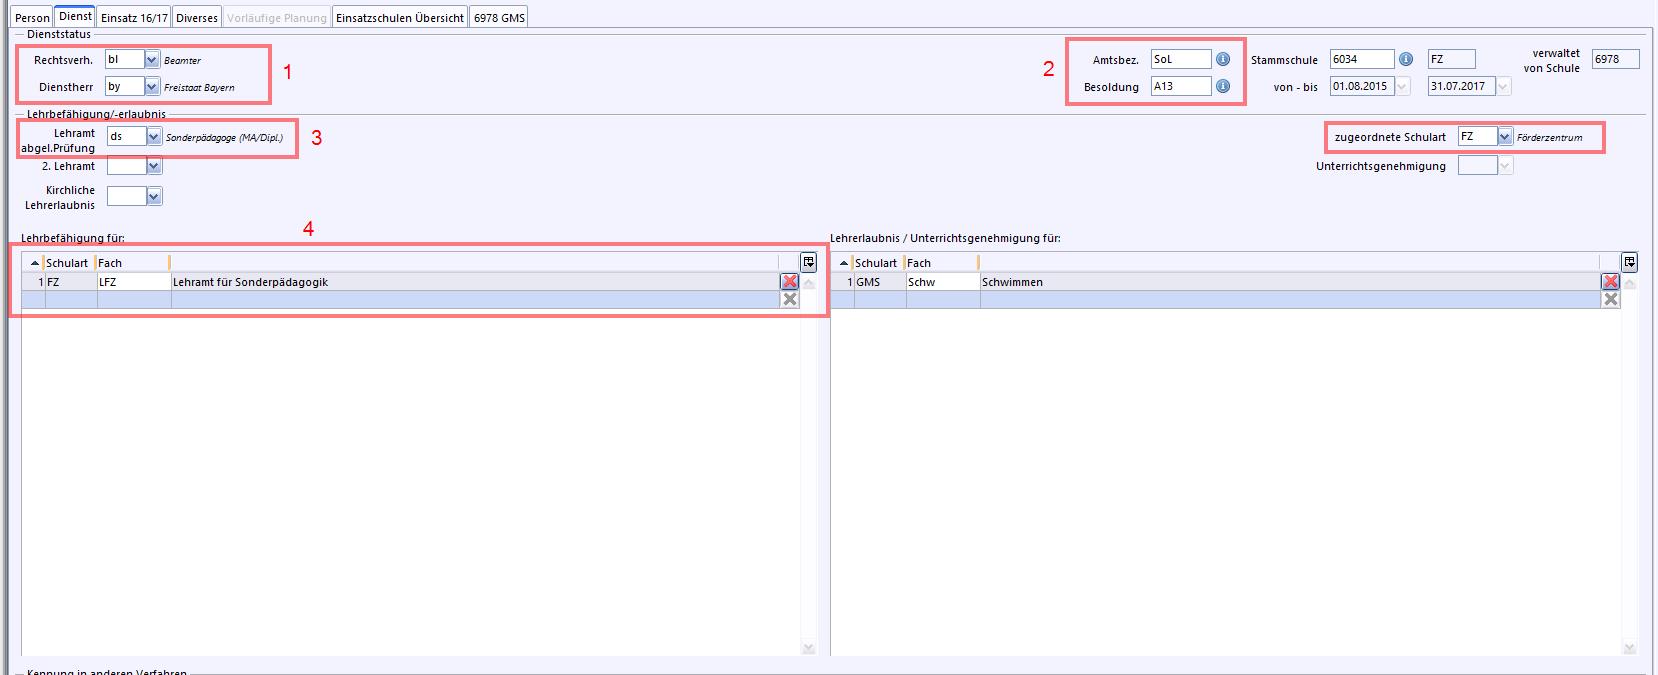Click the verwaltet von Schule field 6978
The image size is (1658, 675).
click(x=1616, y=60)
